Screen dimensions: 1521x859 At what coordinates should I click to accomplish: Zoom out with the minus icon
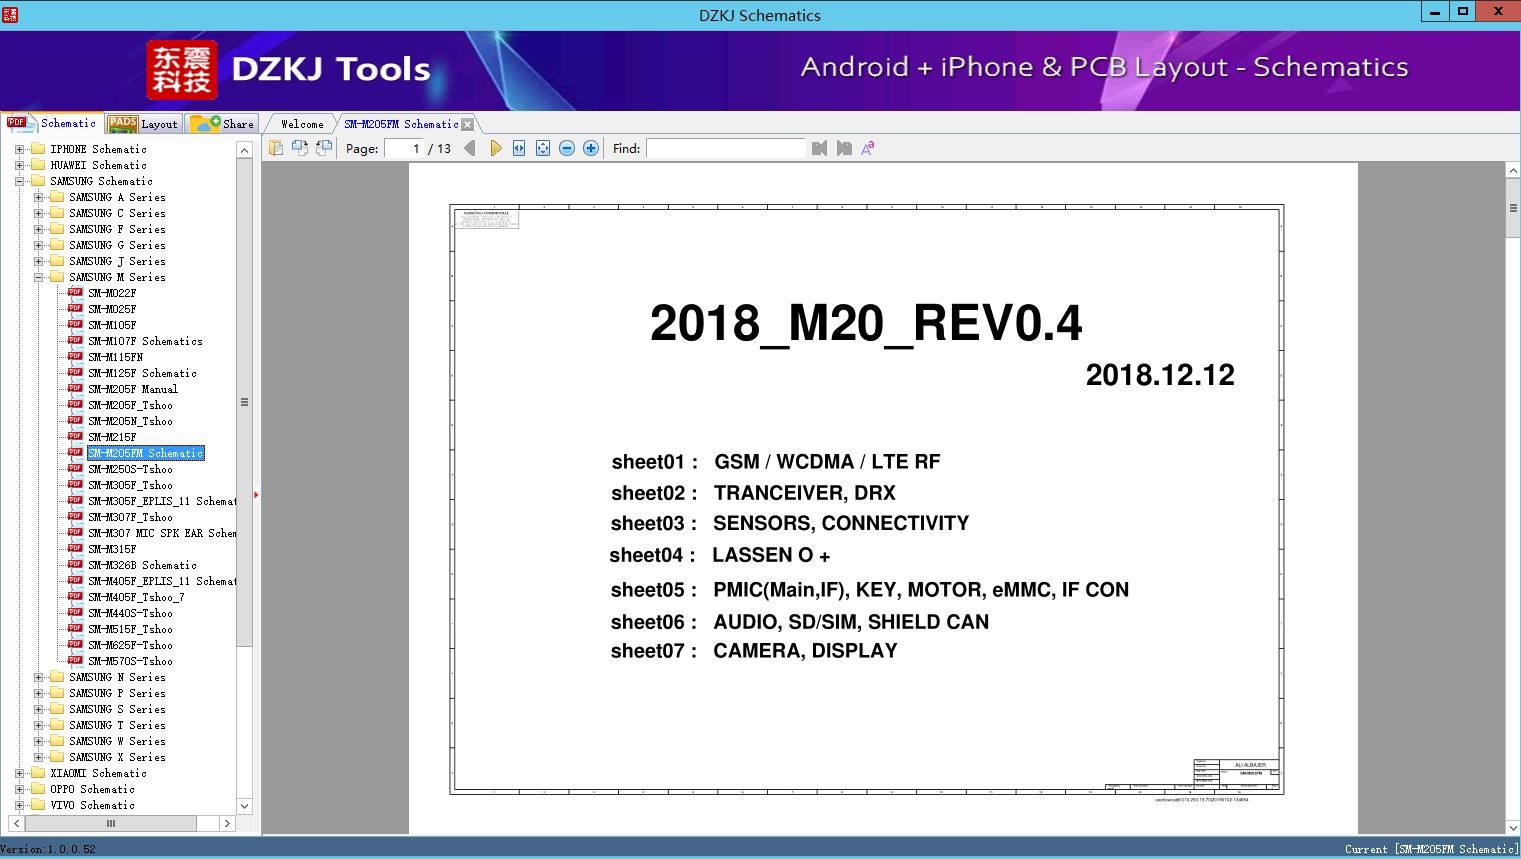tap(567, 148)
